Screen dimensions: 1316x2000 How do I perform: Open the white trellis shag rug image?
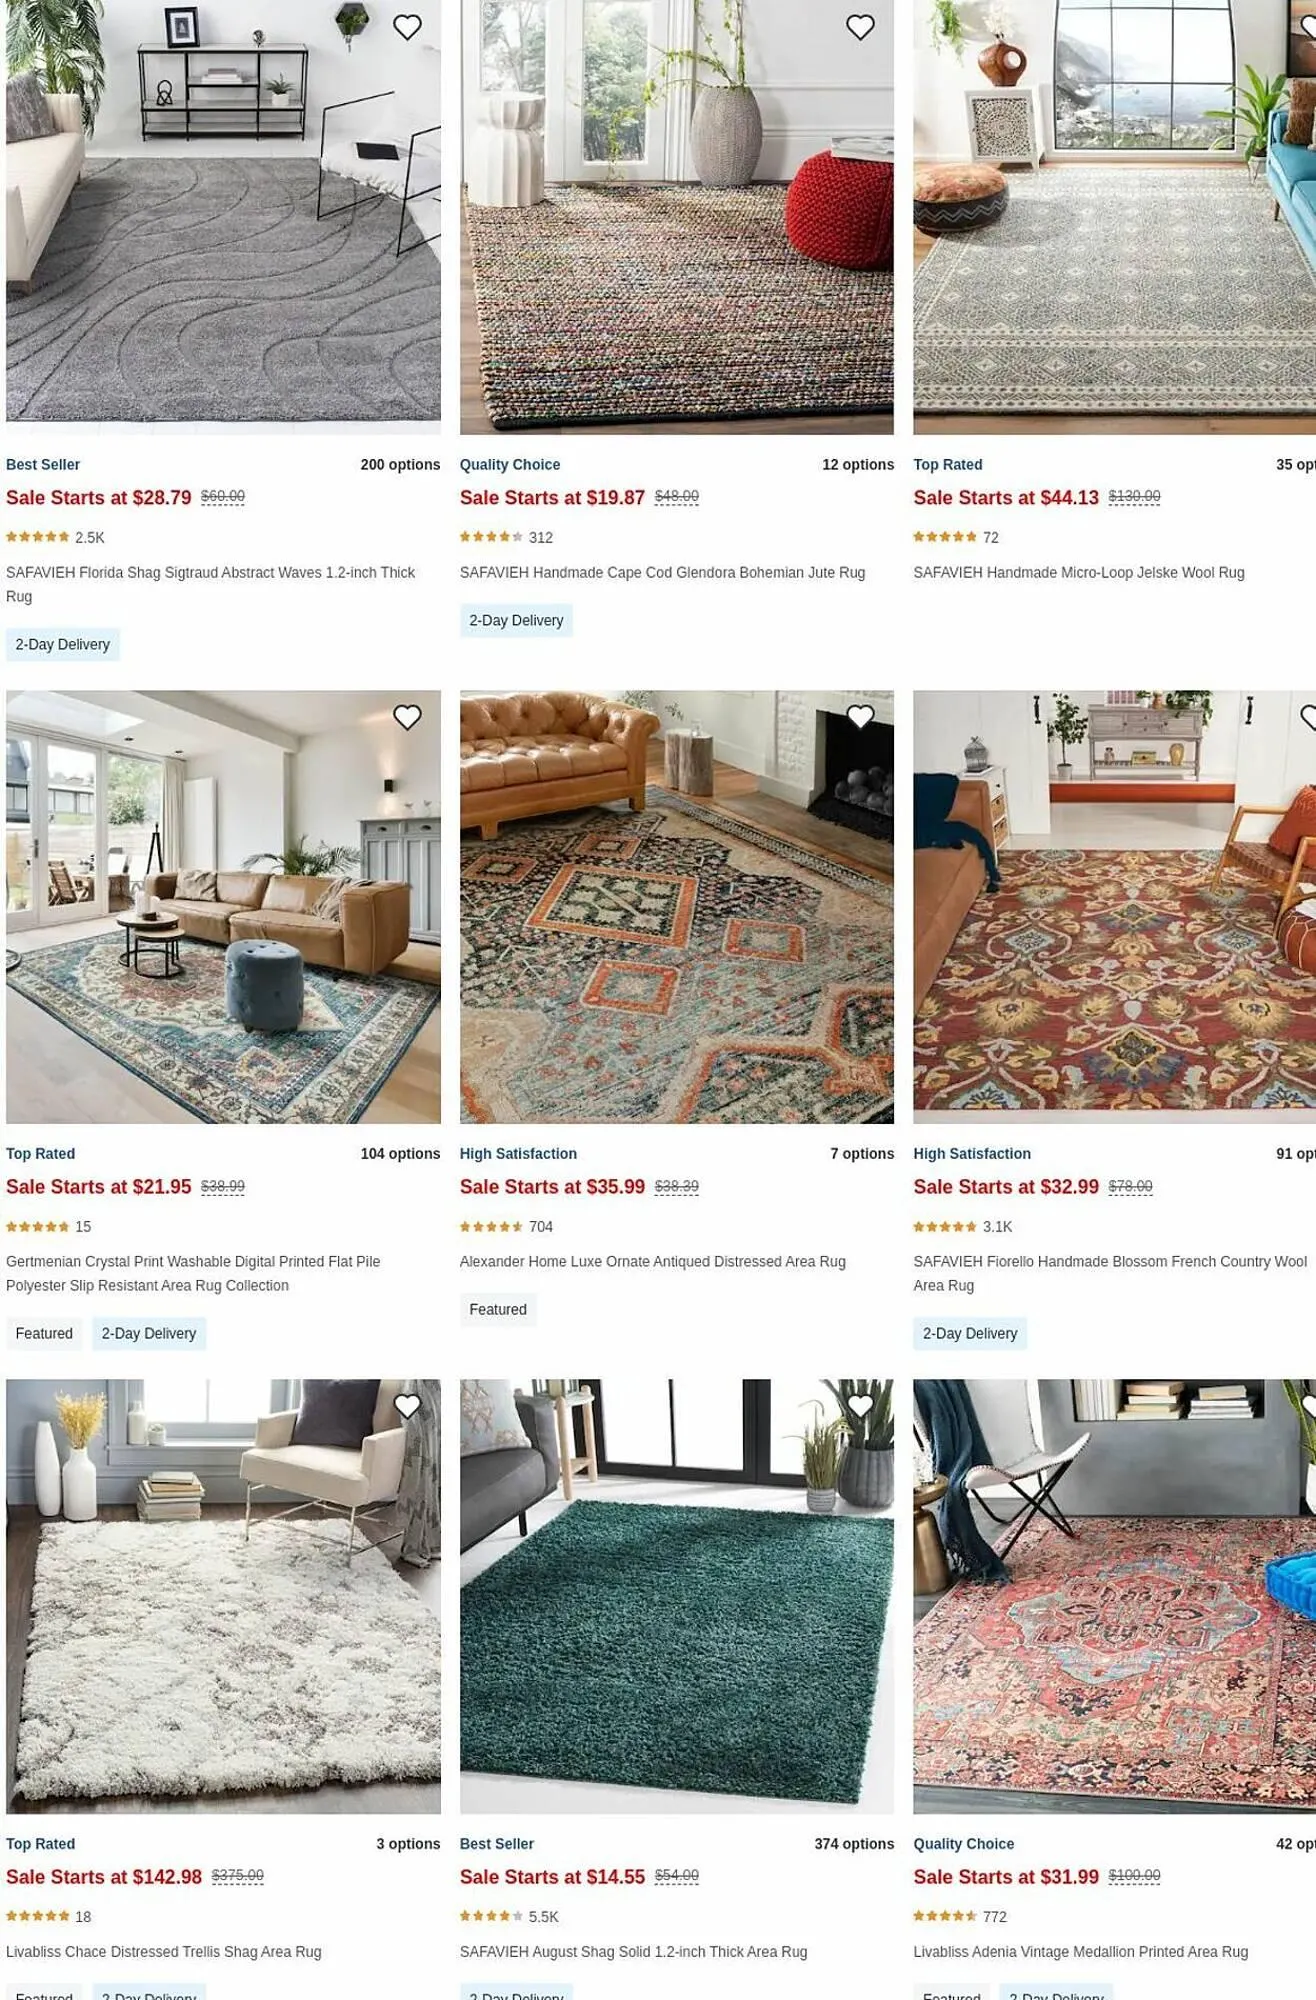(x=223, y=1596)
